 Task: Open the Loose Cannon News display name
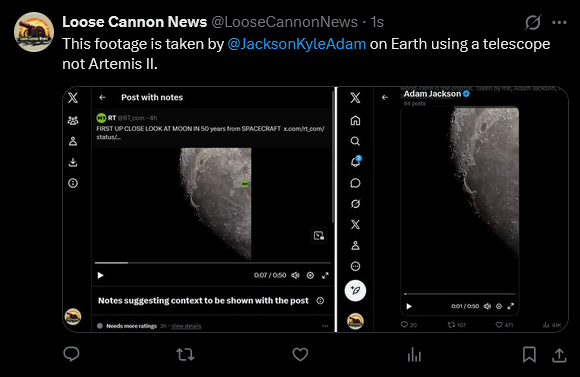click(135, 22)
